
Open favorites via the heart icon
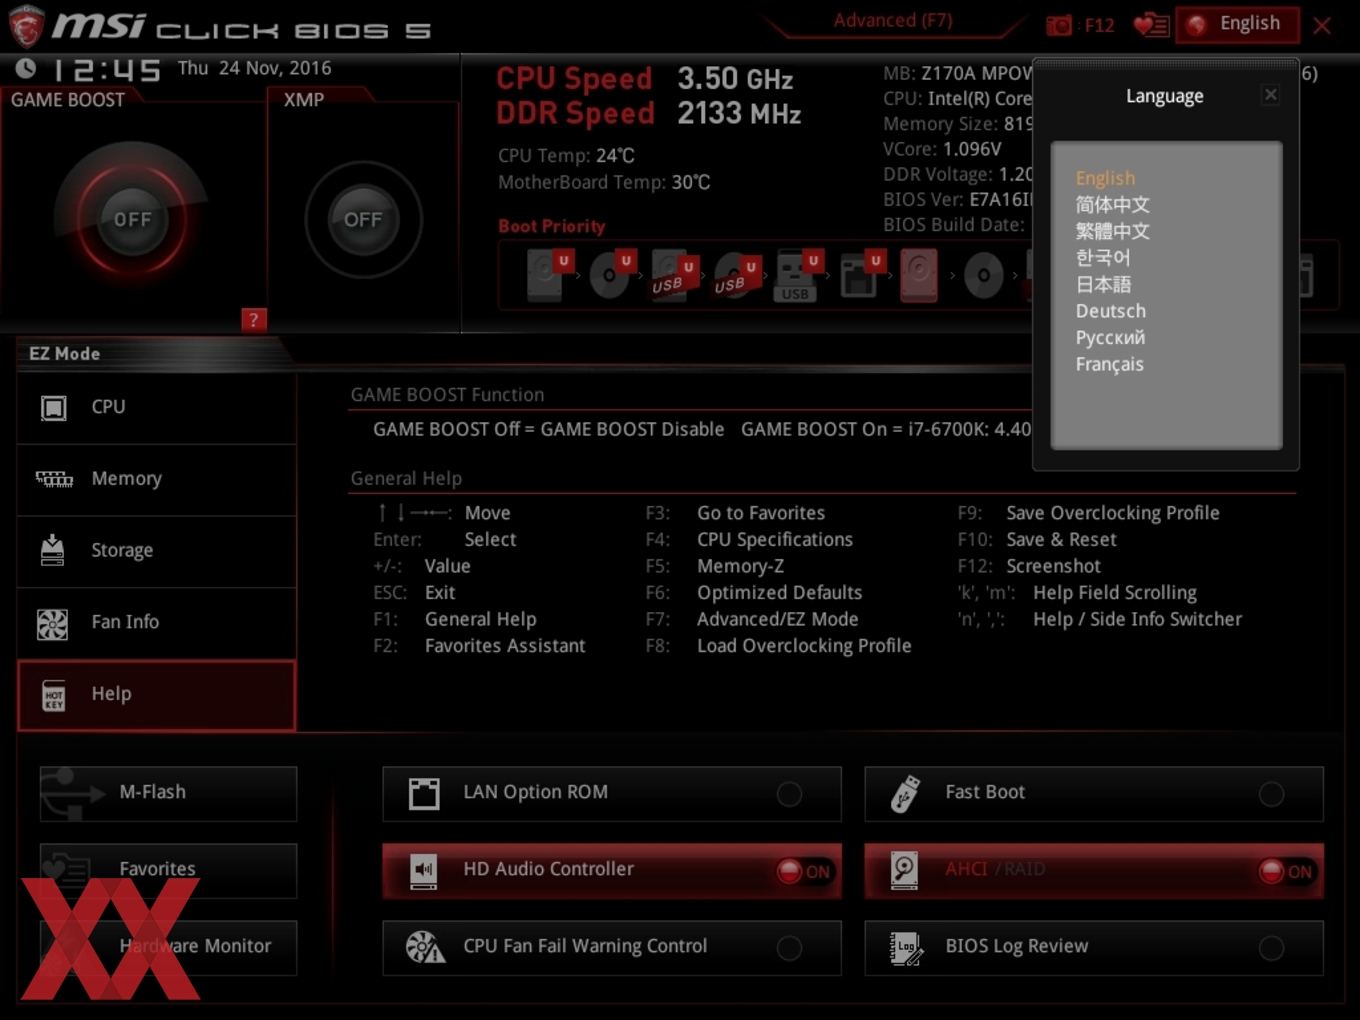tap(1151, 25)
